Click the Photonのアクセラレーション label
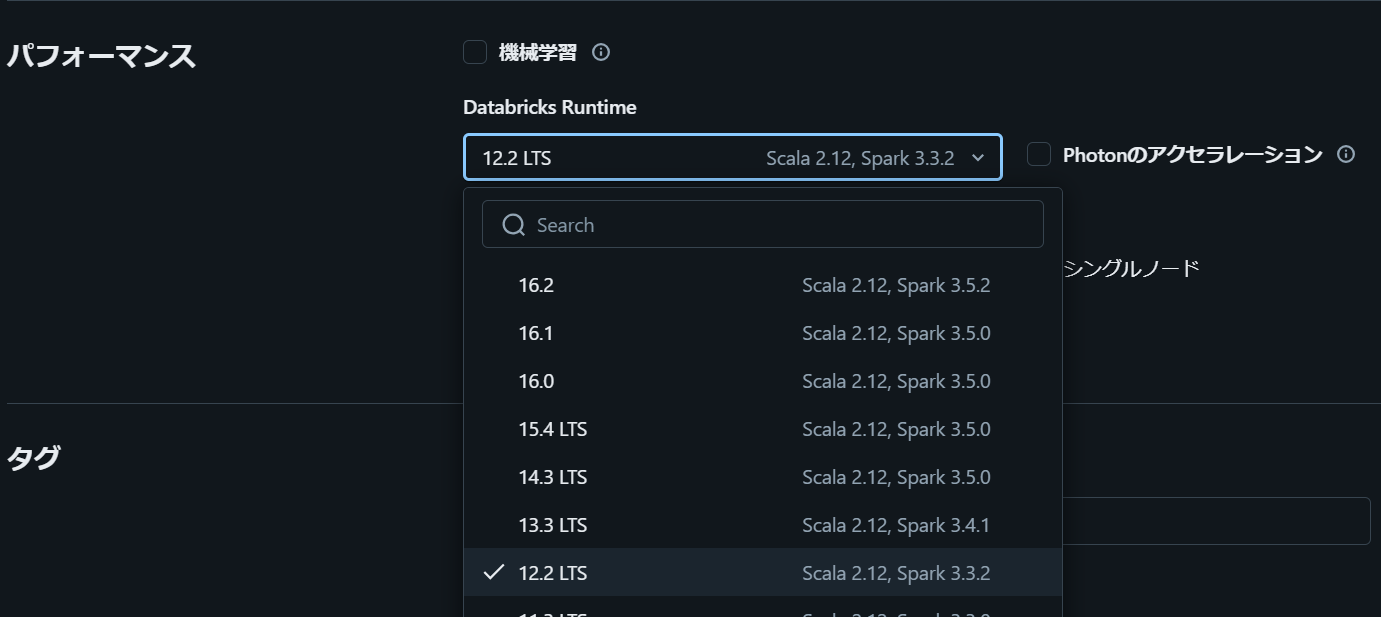The width and height of the screenshot is (1381, 617). pyautogui.click(x=1192, y=154)
